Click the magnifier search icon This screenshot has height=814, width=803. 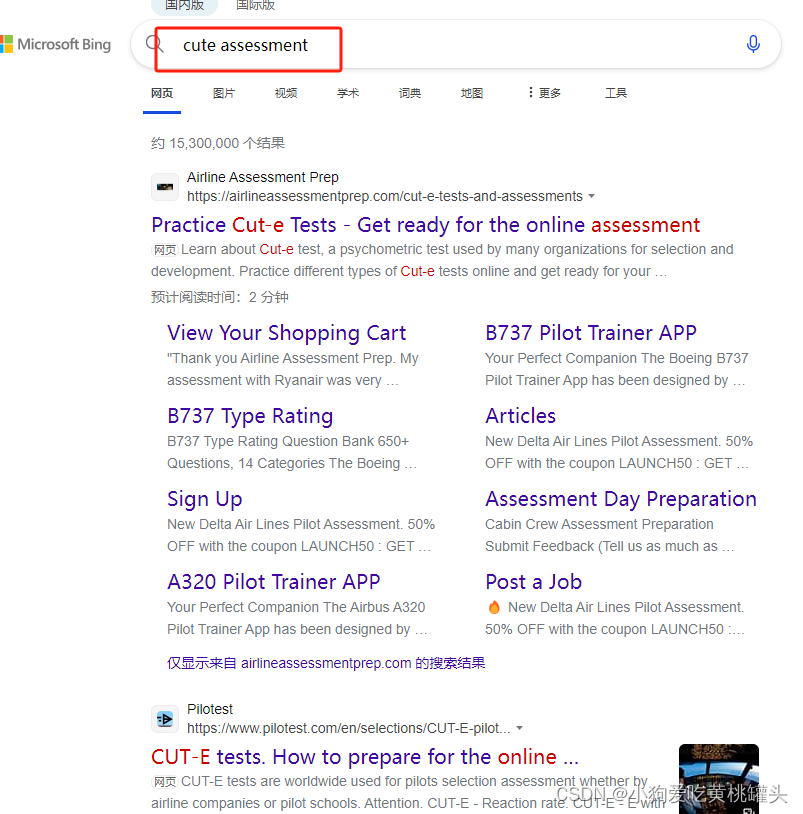pos(154,44)
